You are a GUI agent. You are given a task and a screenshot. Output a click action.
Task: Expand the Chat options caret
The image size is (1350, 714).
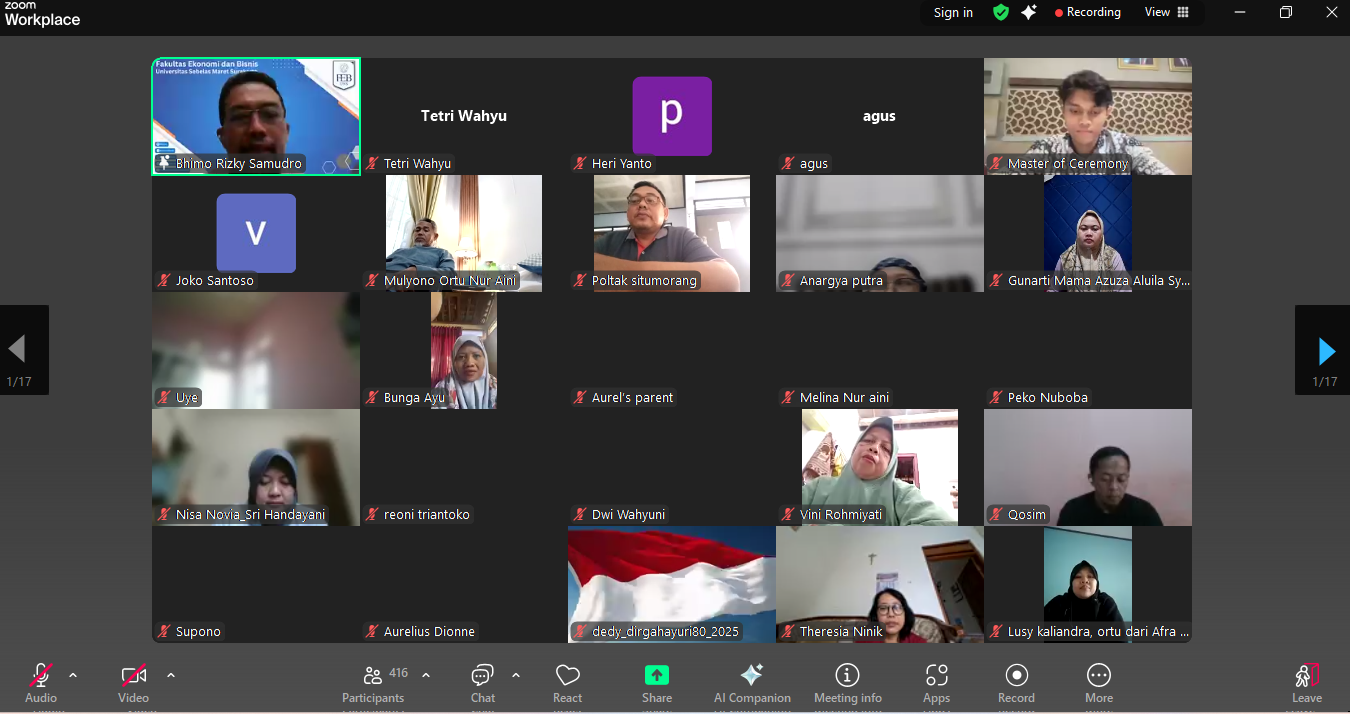pyautogui.click(x=516, y=675)
